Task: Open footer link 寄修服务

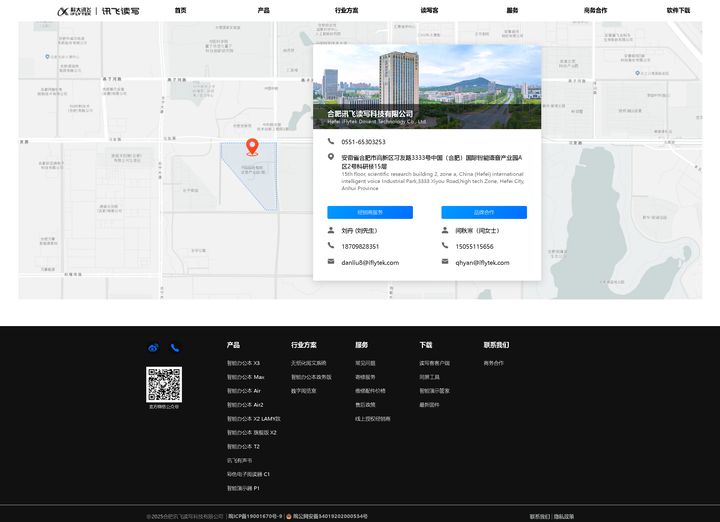Action: click(365, 377)
